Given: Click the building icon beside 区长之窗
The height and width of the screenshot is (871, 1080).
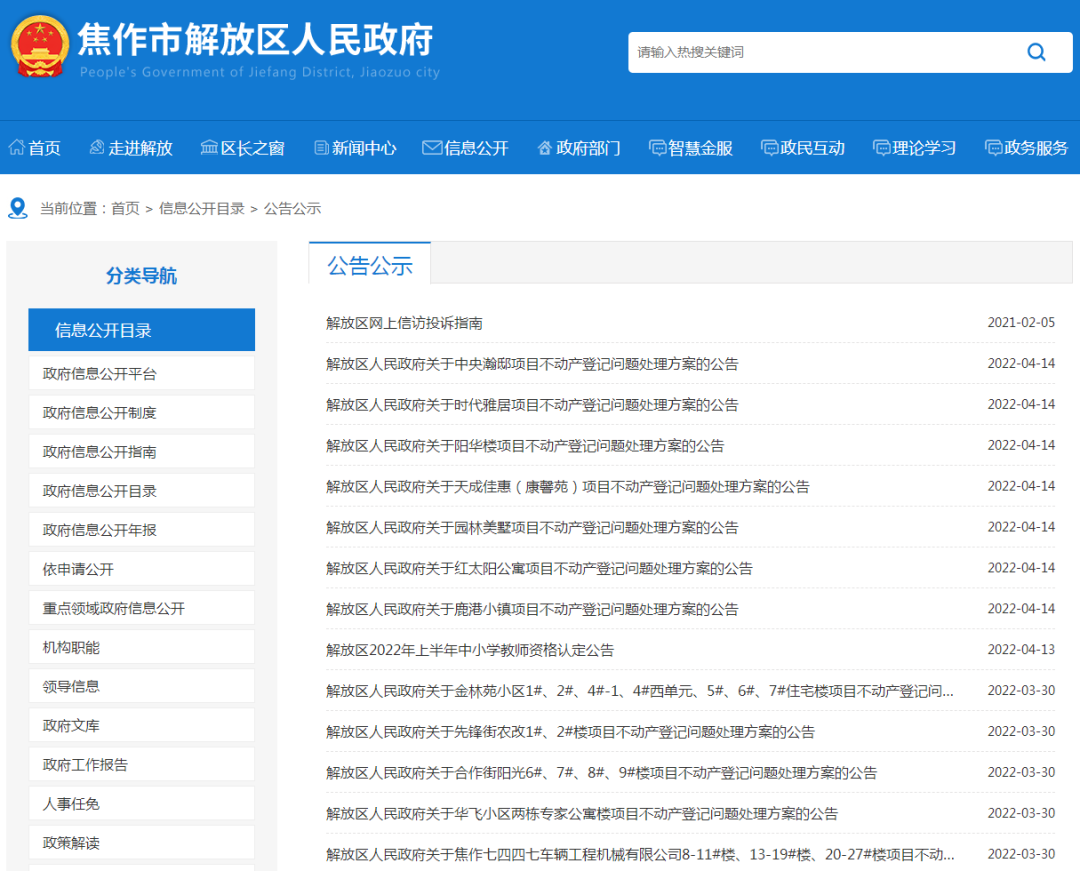Looking at the screenshot, I should pos(209,148).
